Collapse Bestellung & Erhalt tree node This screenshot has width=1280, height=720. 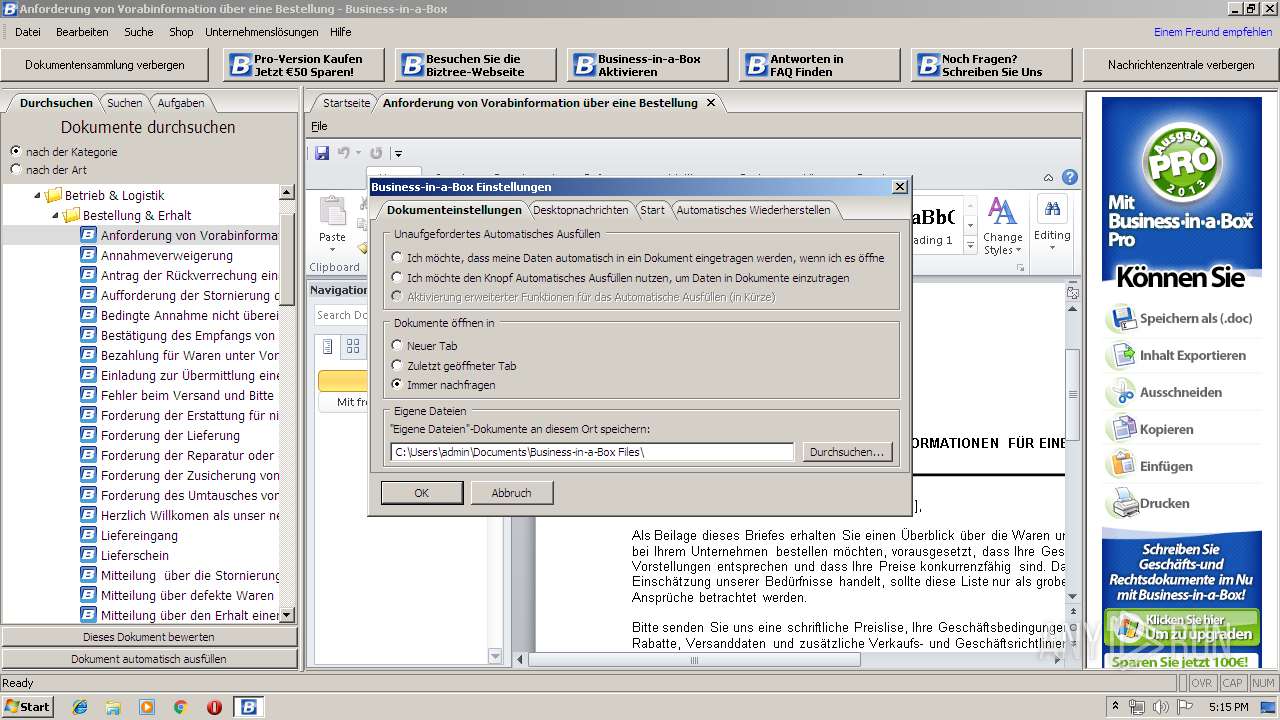click(x=56, y=216)
